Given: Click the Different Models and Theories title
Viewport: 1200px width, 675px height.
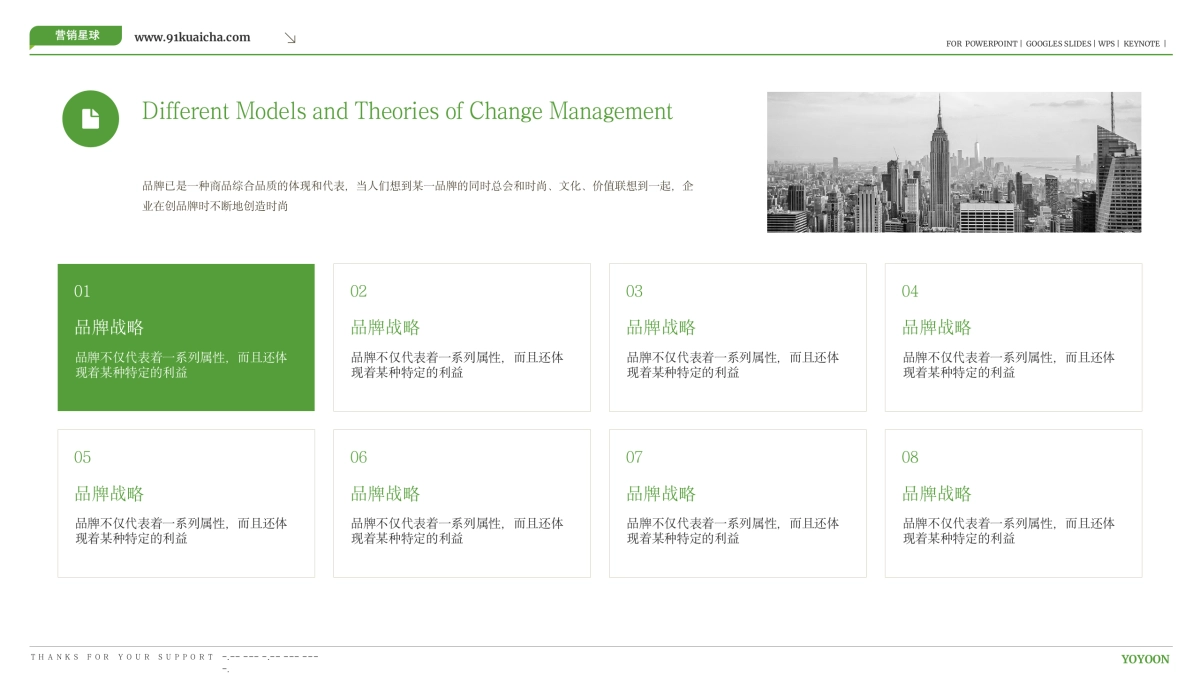Looking at the screenshot, I should [407, 111].
